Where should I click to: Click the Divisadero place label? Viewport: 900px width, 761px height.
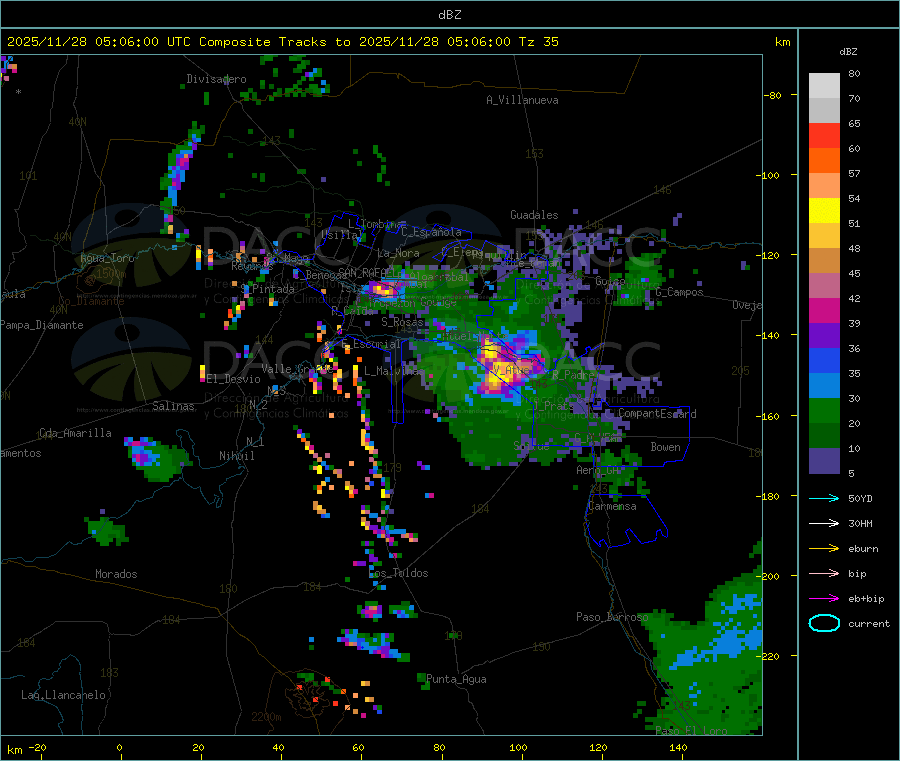pos(216,79)
